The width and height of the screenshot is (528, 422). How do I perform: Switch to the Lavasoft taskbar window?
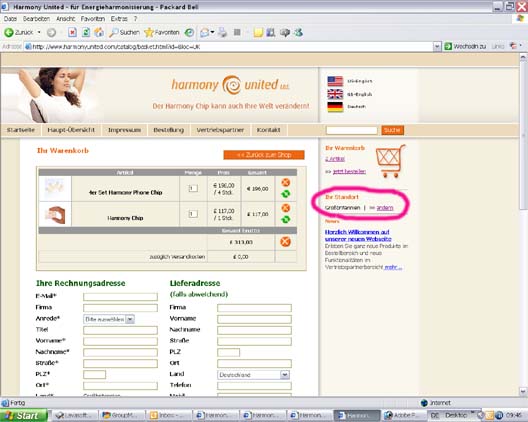[74, 416]
